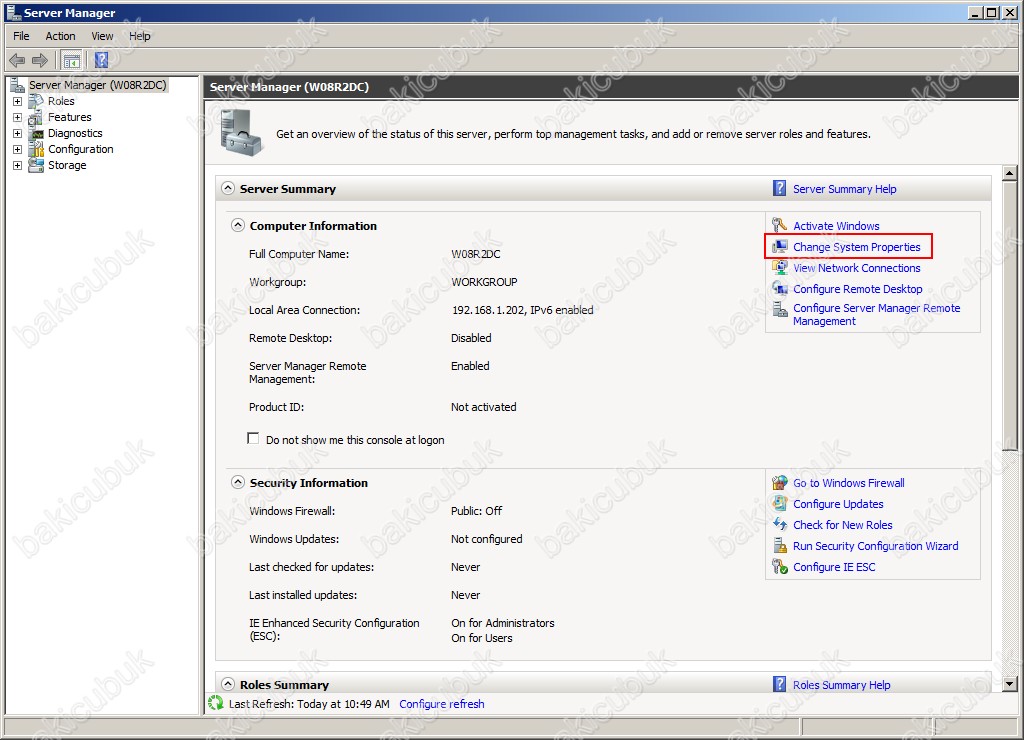Expand the Storage tree node
Image resolution: width=1024 pixels, height=740 pixels.
(x=18, y=165)
